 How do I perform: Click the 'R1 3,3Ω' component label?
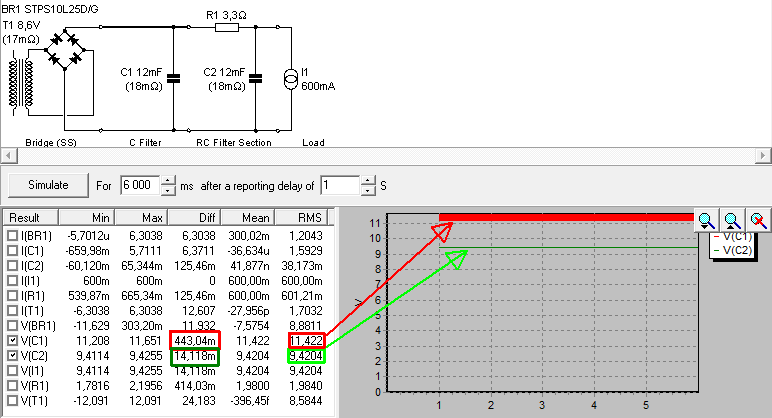226,15
